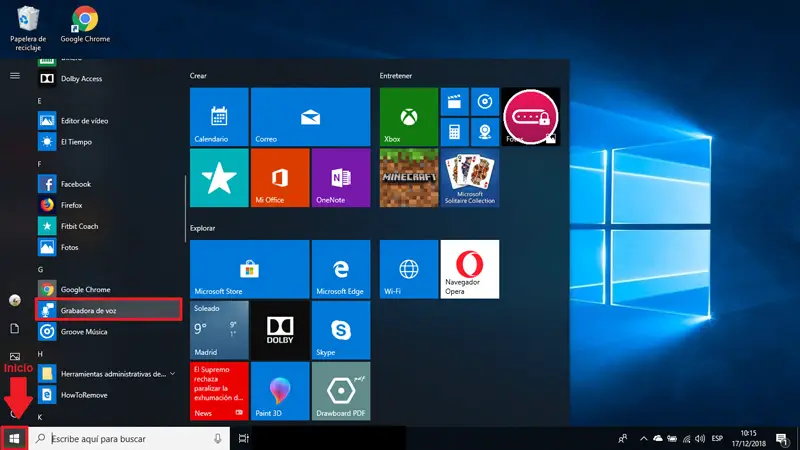Open the small Groove disc tile
This screenshot has width=800, height=450.
pyautogui.click(x=485, y=102)
